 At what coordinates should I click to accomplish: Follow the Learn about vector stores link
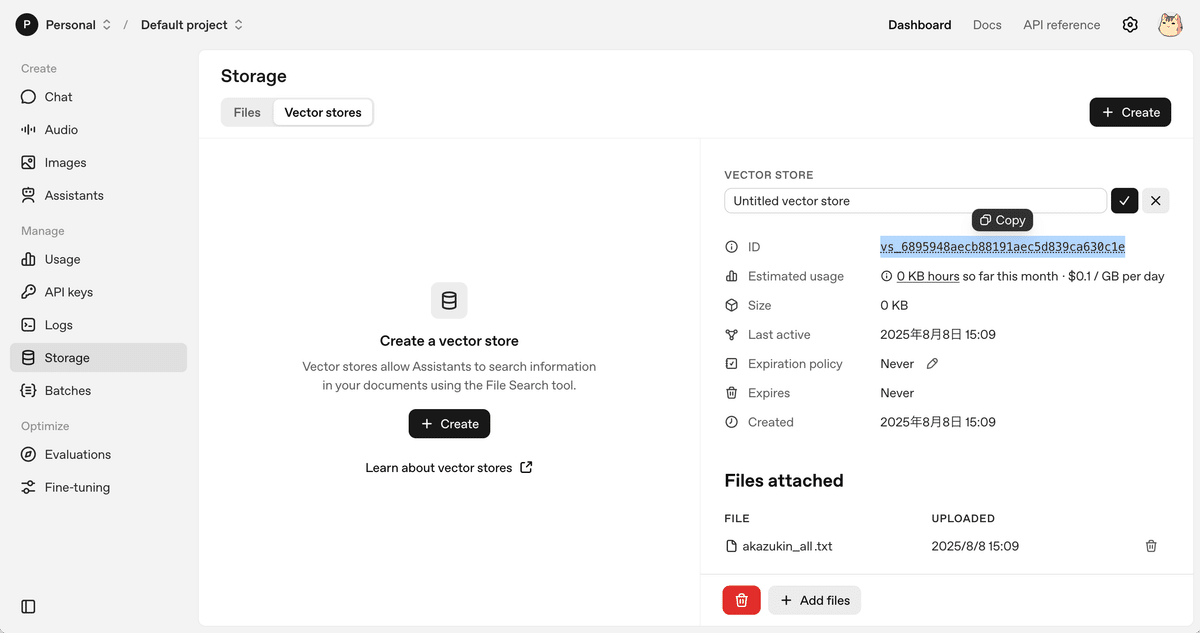click(449, 468)
